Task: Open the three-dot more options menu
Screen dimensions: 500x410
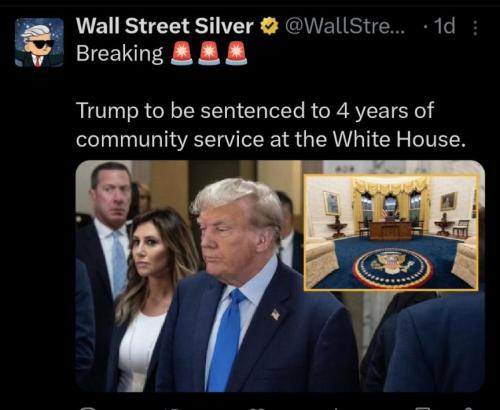Action: [475, 28]
